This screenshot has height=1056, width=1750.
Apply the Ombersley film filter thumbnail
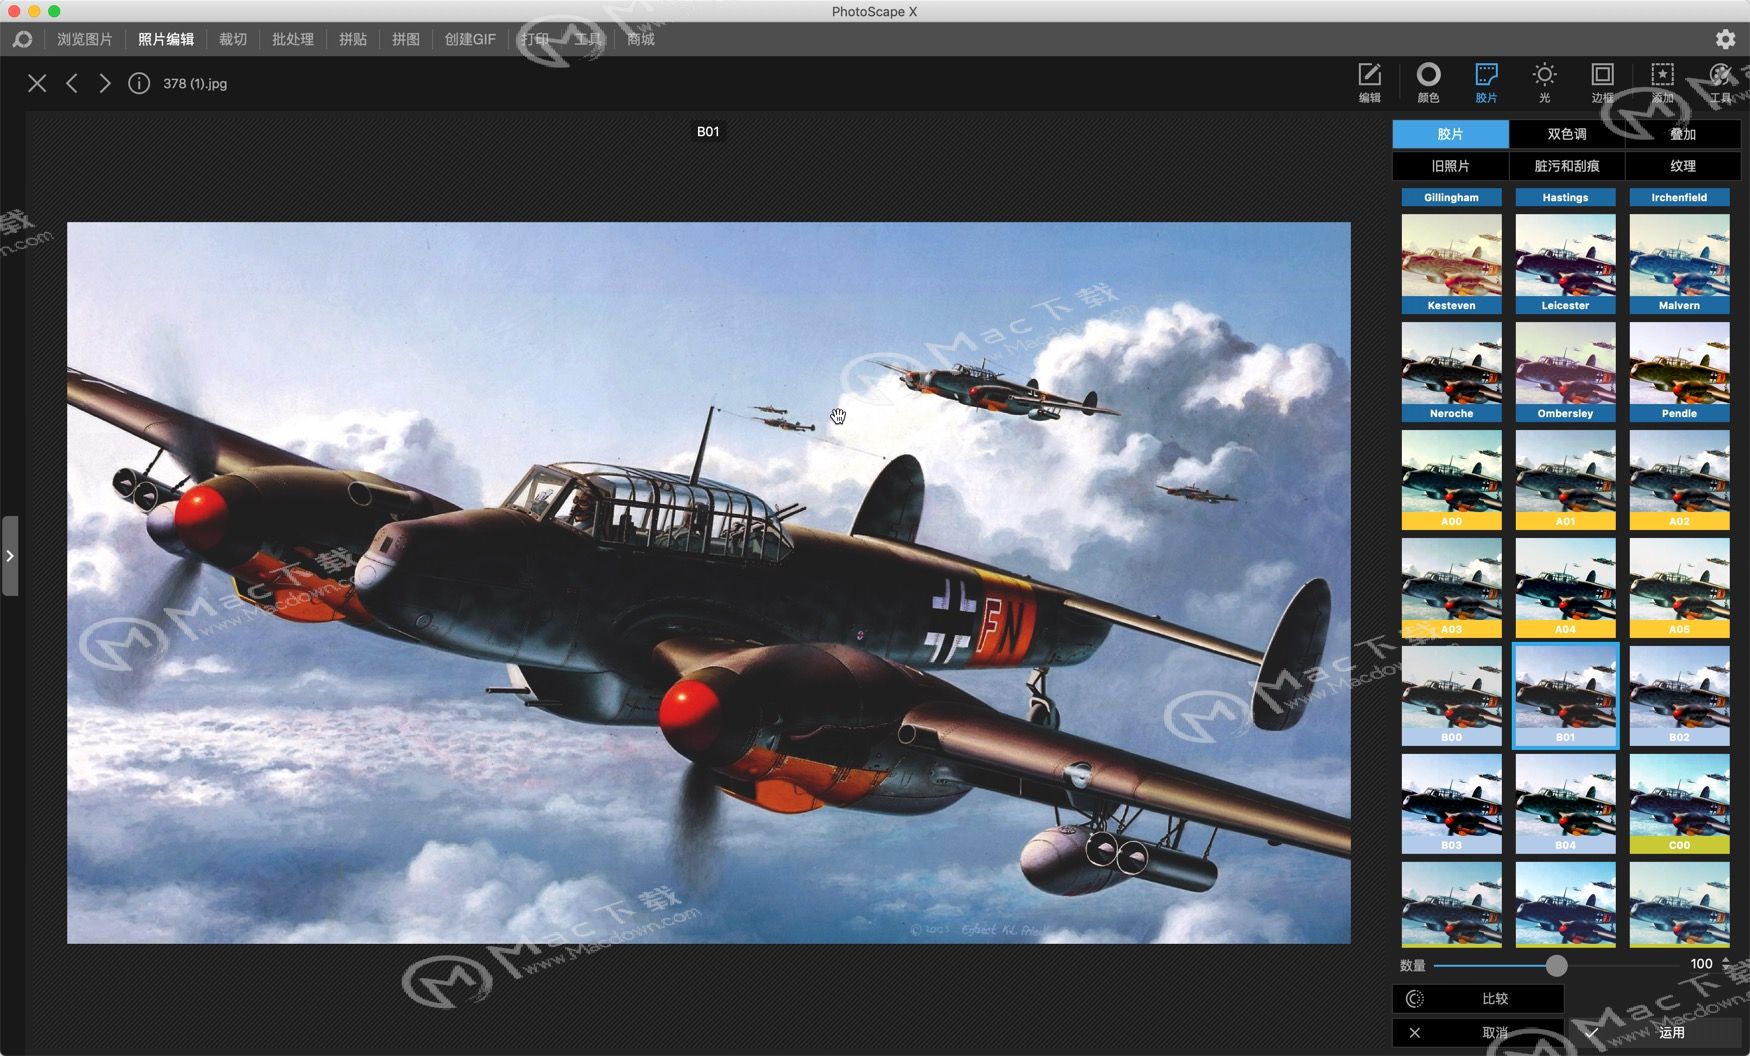click(1565, 372)
